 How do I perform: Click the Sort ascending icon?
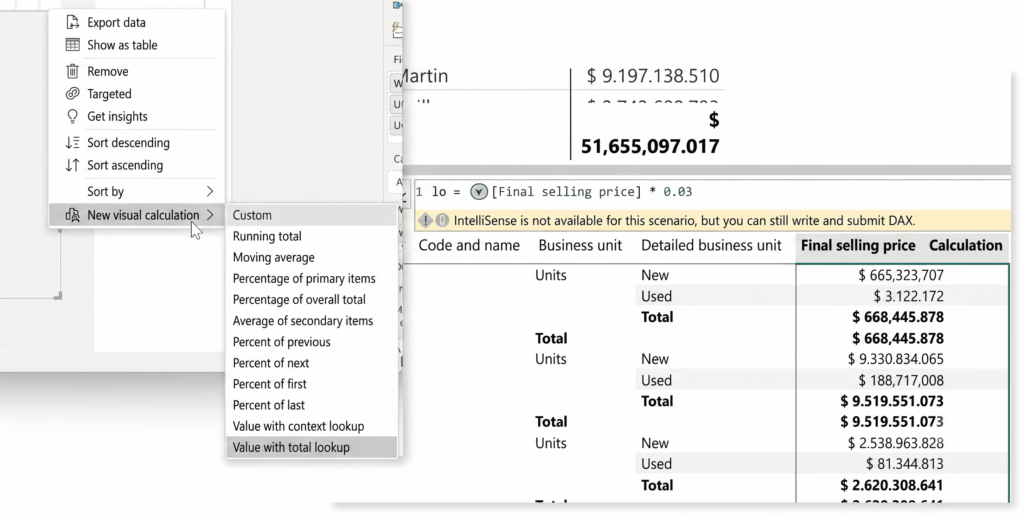click(72, 165)
